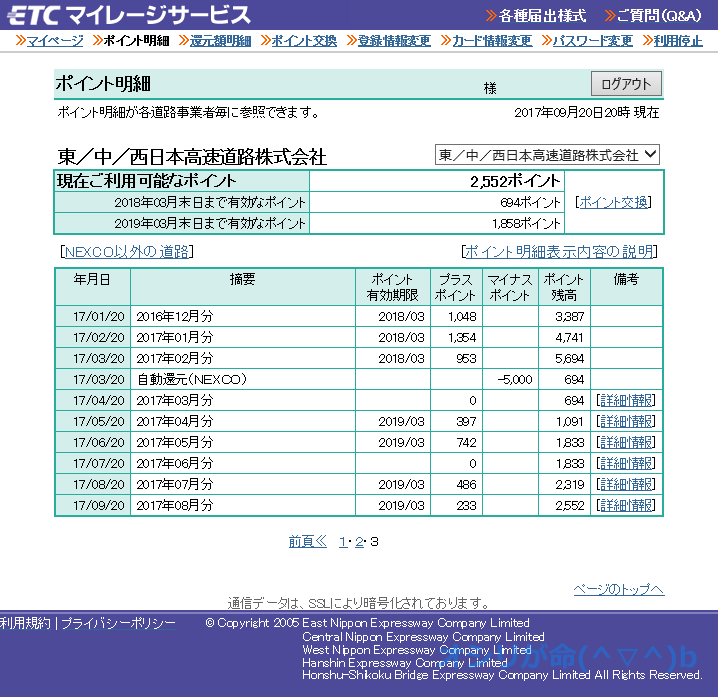Select the 摘要 column header
This screenshot has height=697, width=718.
point(243,287)
